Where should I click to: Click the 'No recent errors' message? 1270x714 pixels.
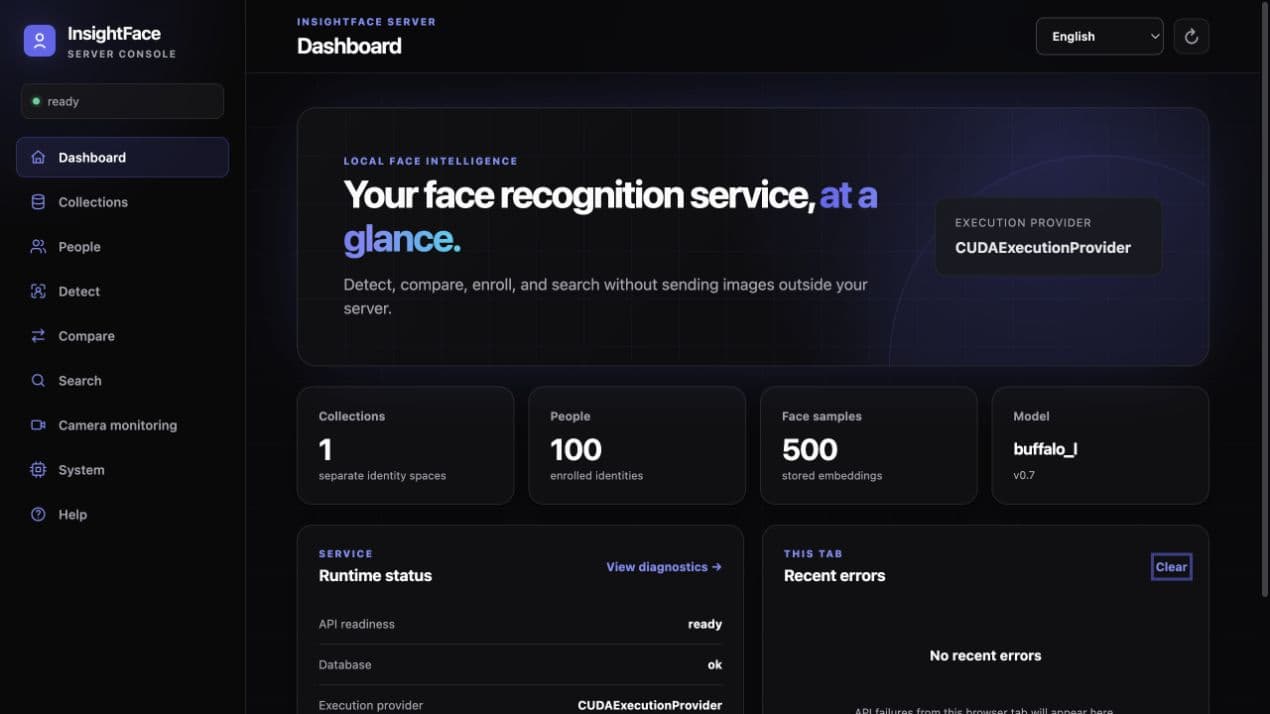(985, 656)
